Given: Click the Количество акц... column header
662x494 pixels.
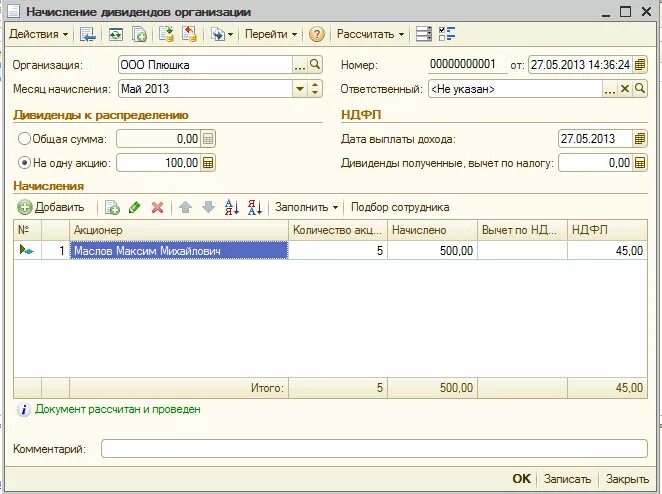Looking at the screenshot, I should pos(338,230).
